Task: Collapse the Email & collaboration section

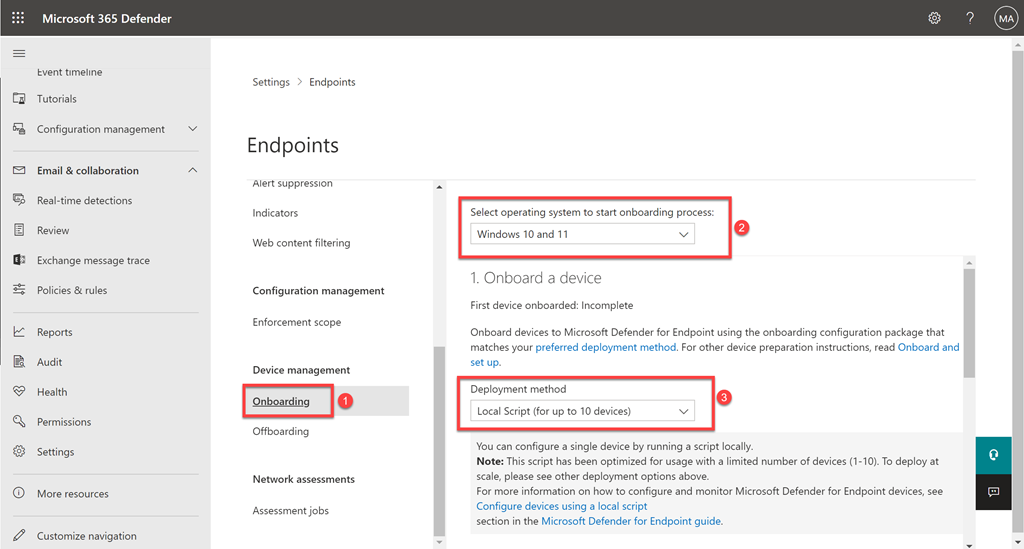Action: click(193, 171)
